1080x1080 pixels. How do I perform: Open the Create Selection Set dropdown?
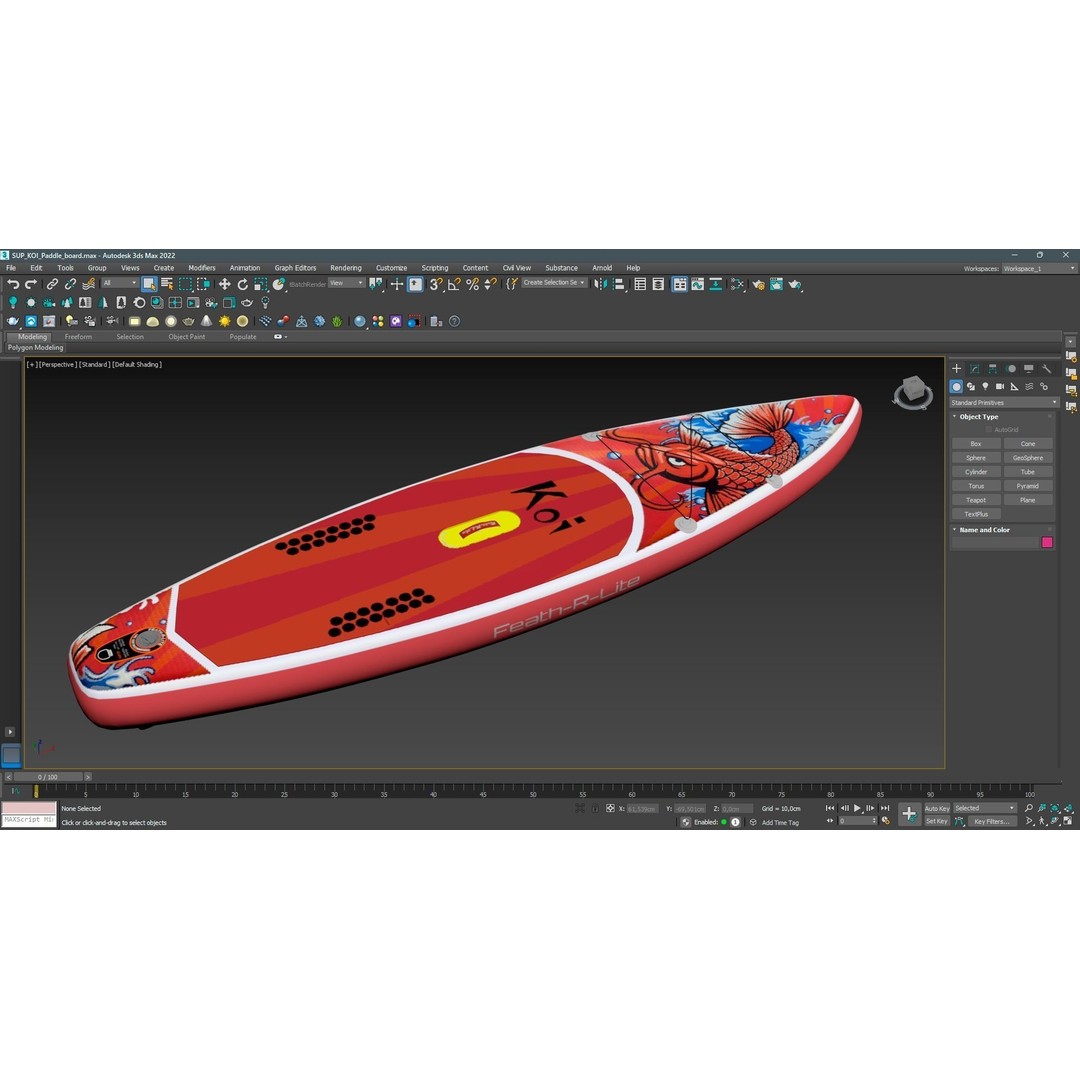tap(554, 282)
